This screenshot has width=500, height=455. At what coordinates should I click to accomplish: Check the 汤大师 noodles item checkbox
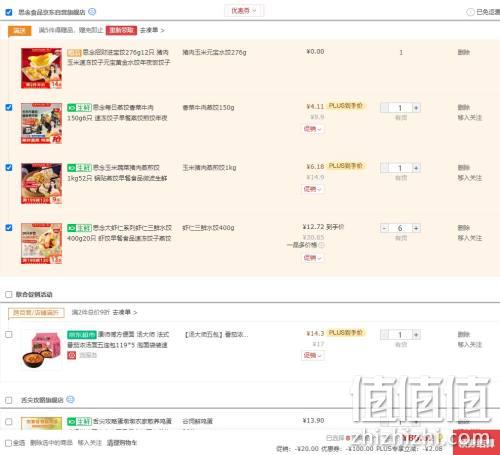[9, 334]
